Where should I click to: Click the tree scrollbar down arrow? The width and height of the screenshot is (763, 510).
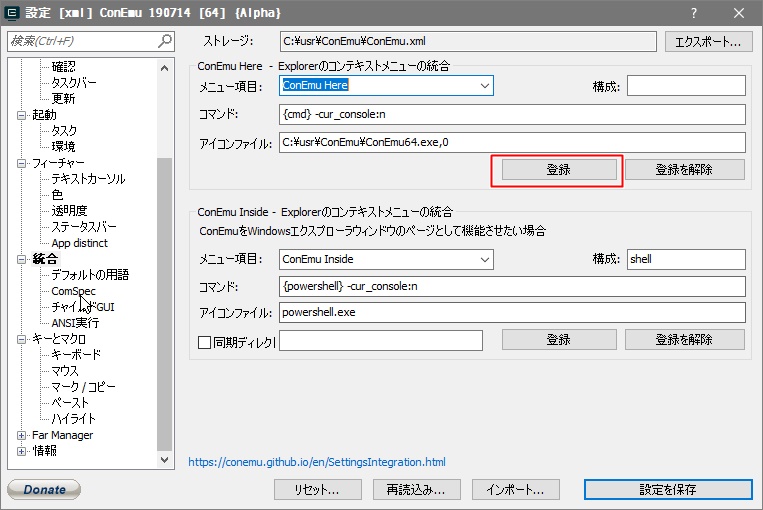[164, 460]
